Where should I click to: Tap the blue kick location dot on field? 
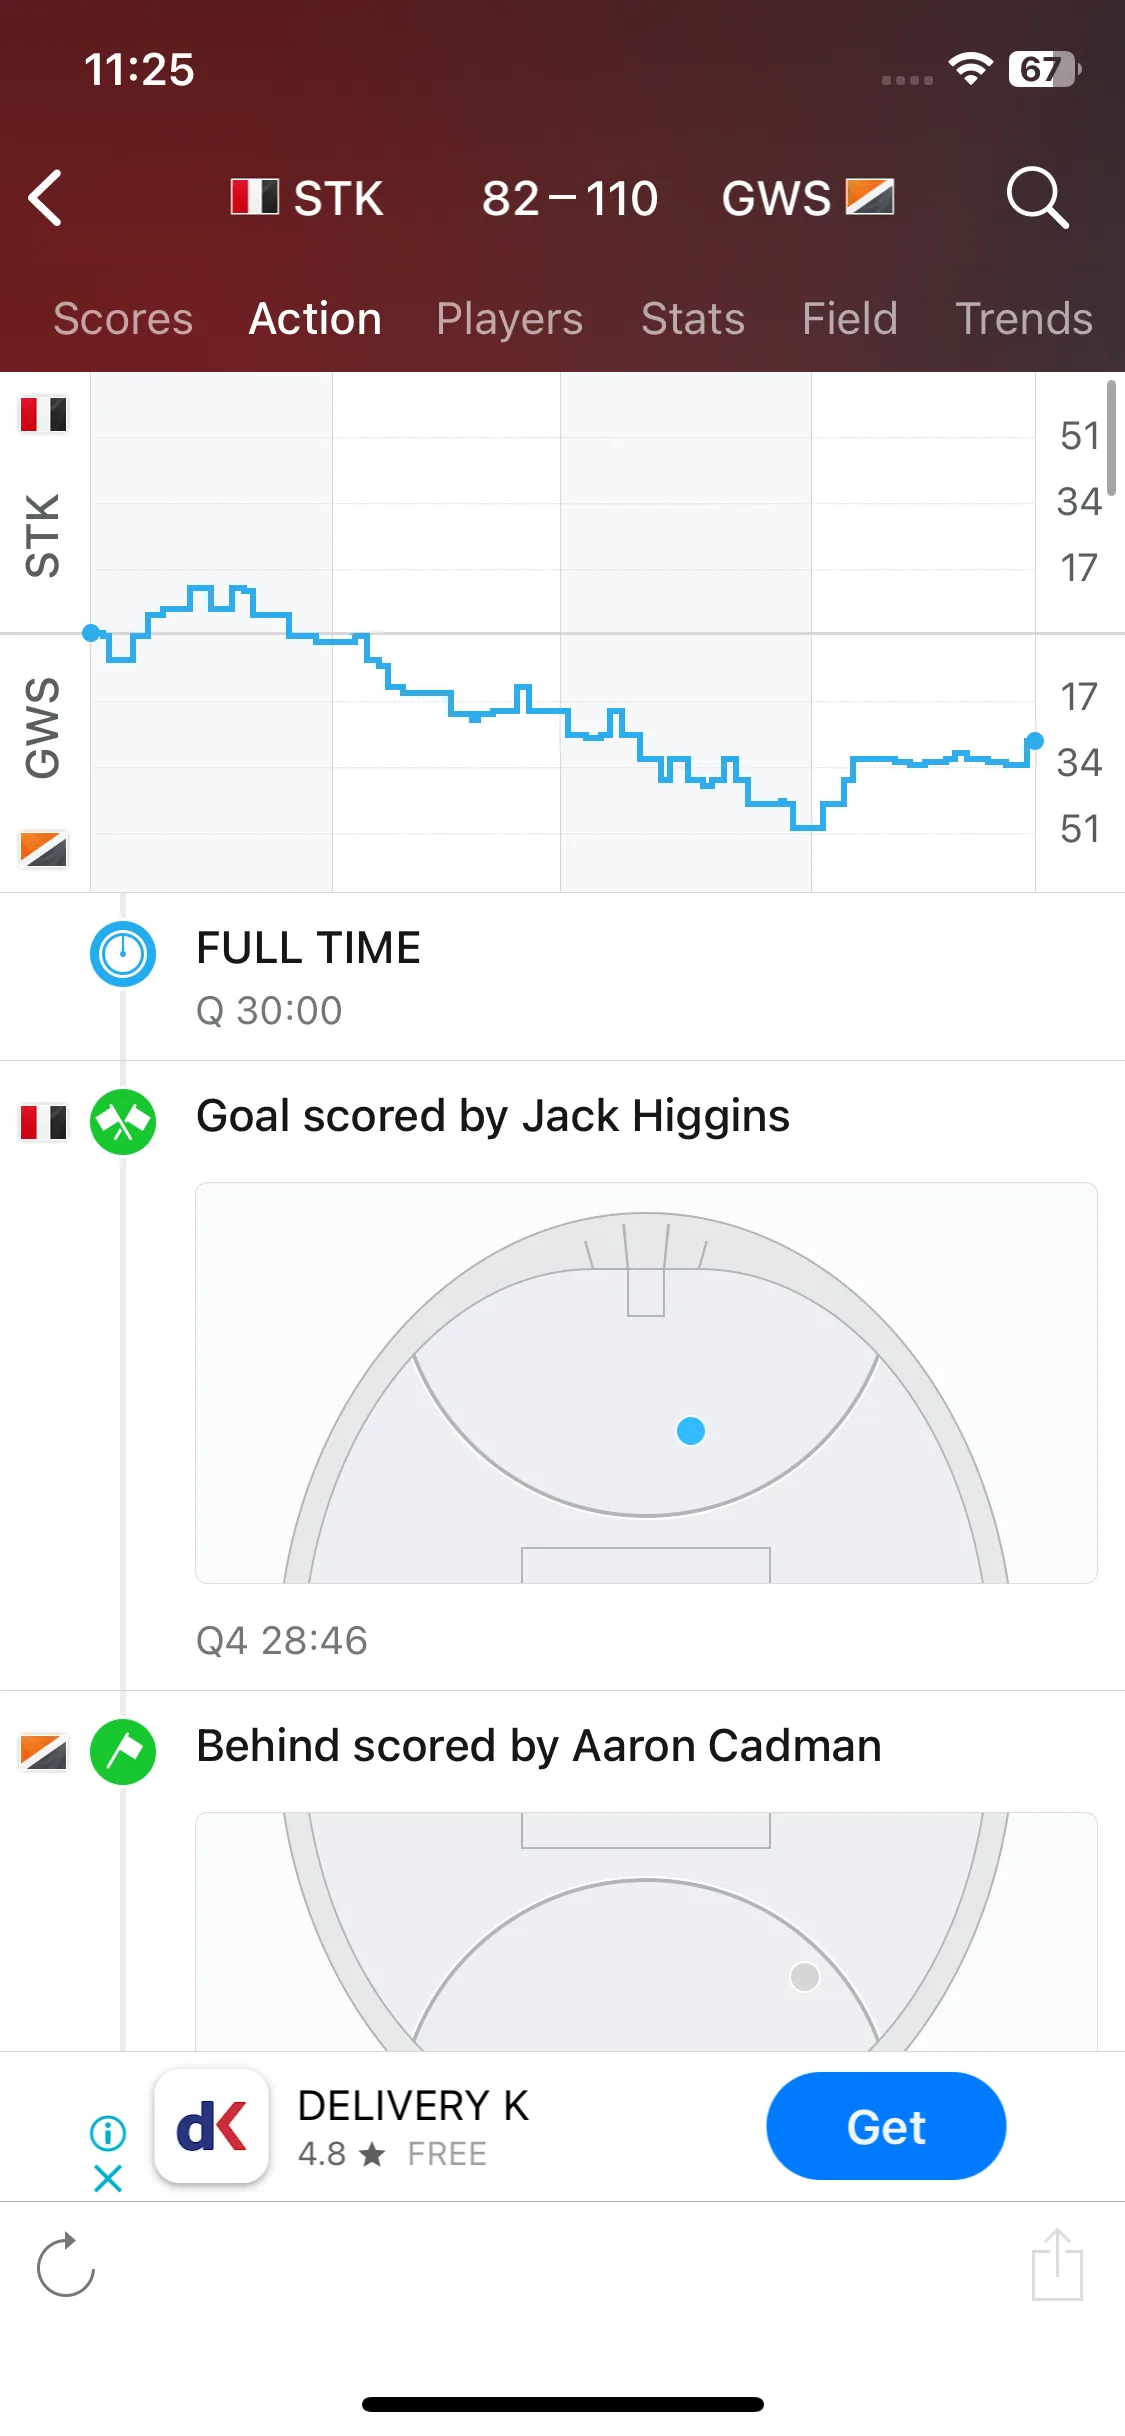coord(691,1431)
